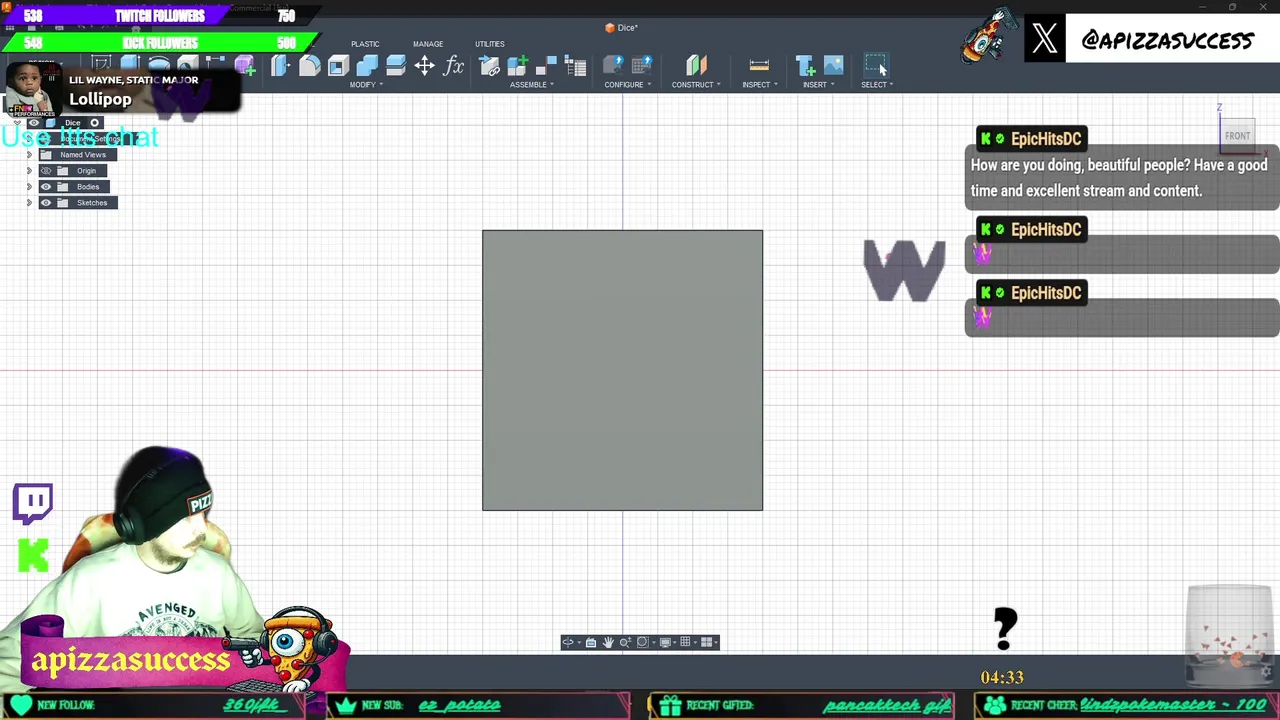Activate the Pan hand tool
Viewport: 1280px width, 720px height.
click(608, 642)
